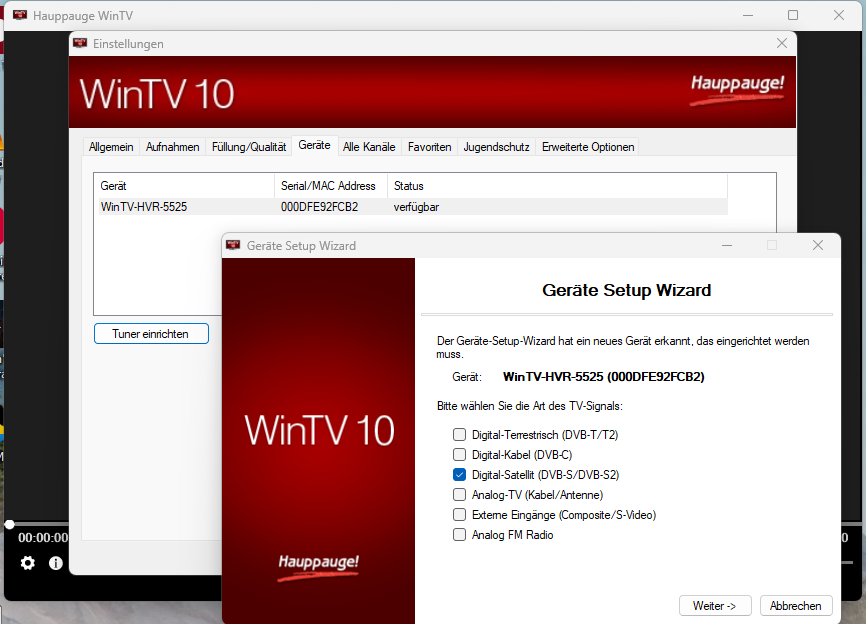Click the verfügbar status cell
The width and height of the screenshot is (866, 624).
click(416, 207)
